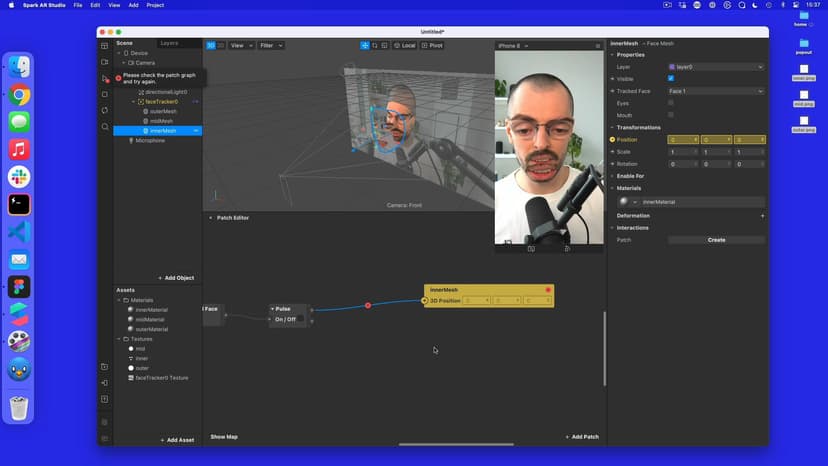Viewport: 828px width, 466px height.
Task: Switch to the Scene tab
Action: click(x=125, y=43)
